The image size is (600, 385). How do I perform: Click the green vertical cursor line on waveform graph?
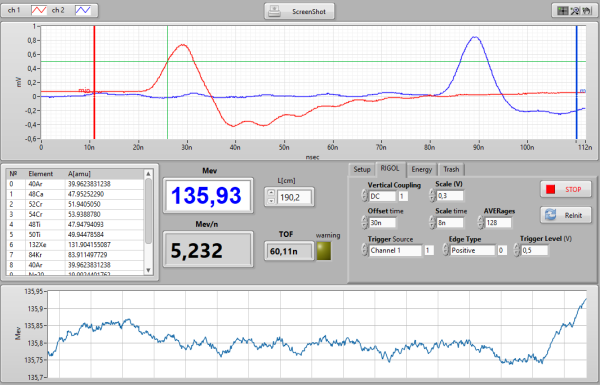click(x=167, y=82)
